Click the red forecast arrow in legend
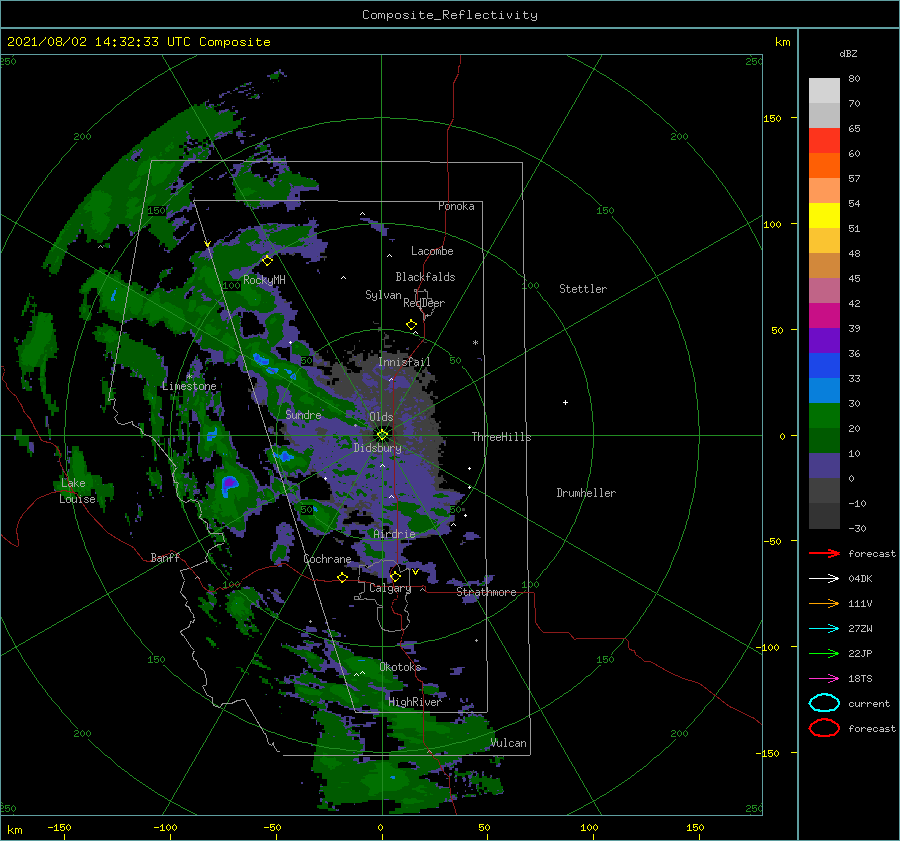Screen dimensions: 900x841 (824, 553)
